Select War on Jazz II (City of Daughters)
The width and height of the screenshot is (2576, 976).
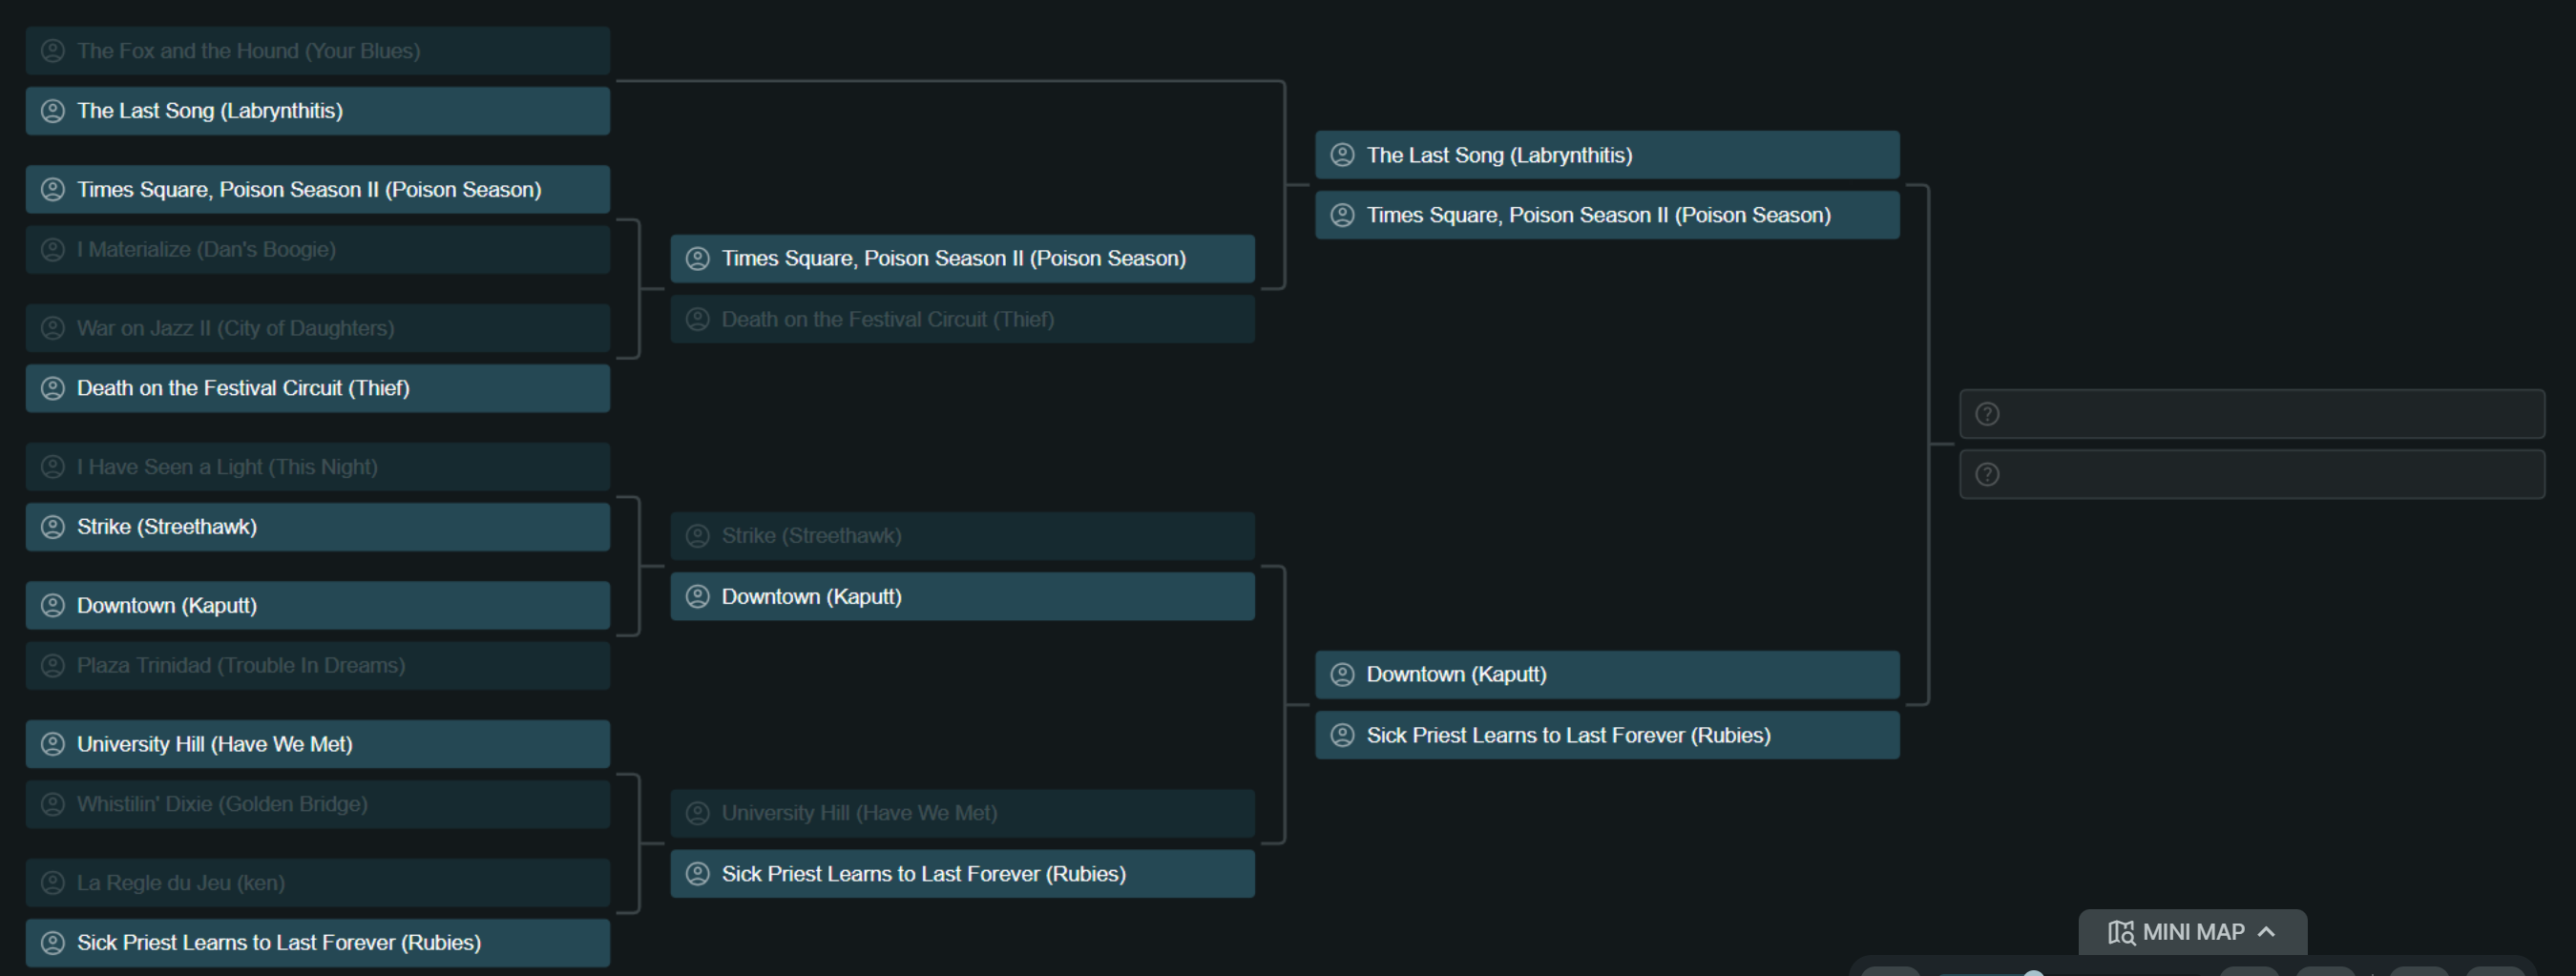[x=318, y=328]
